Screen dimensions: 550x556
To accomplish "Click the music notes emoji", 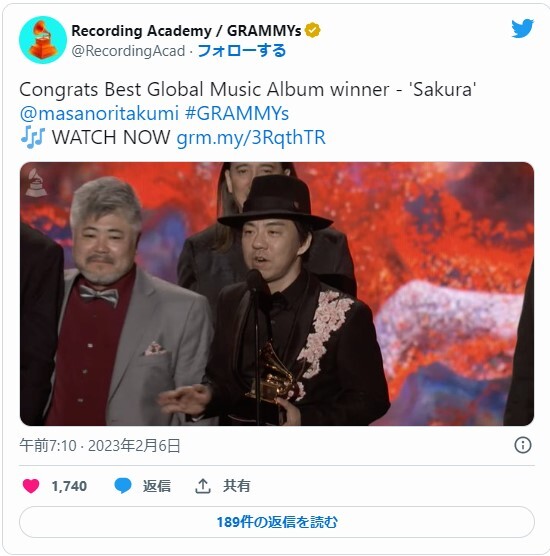I will [x=33, y=138].
